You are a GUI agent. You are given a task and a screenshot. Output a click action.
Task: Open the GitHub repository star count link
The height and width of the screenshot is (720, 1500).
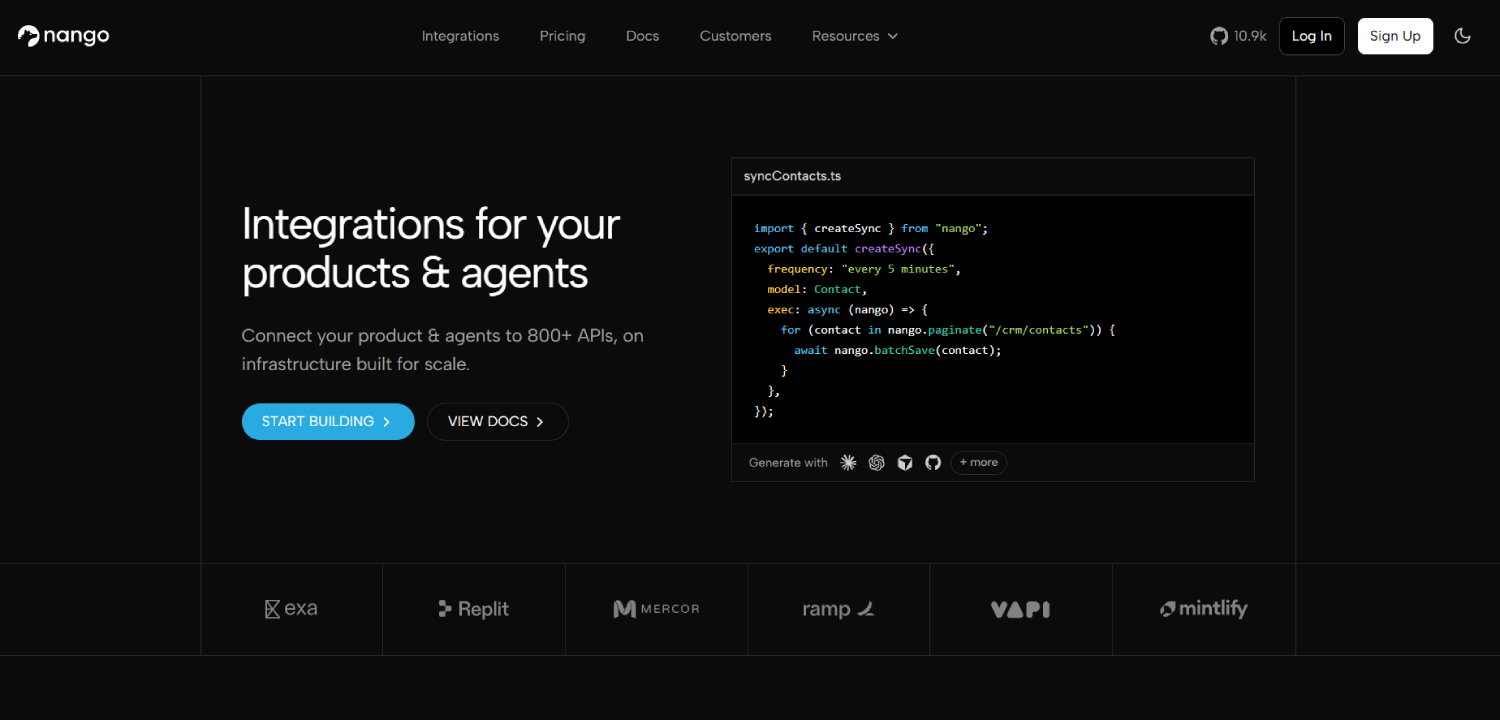pyautogui.click(x=1238, y=36)
